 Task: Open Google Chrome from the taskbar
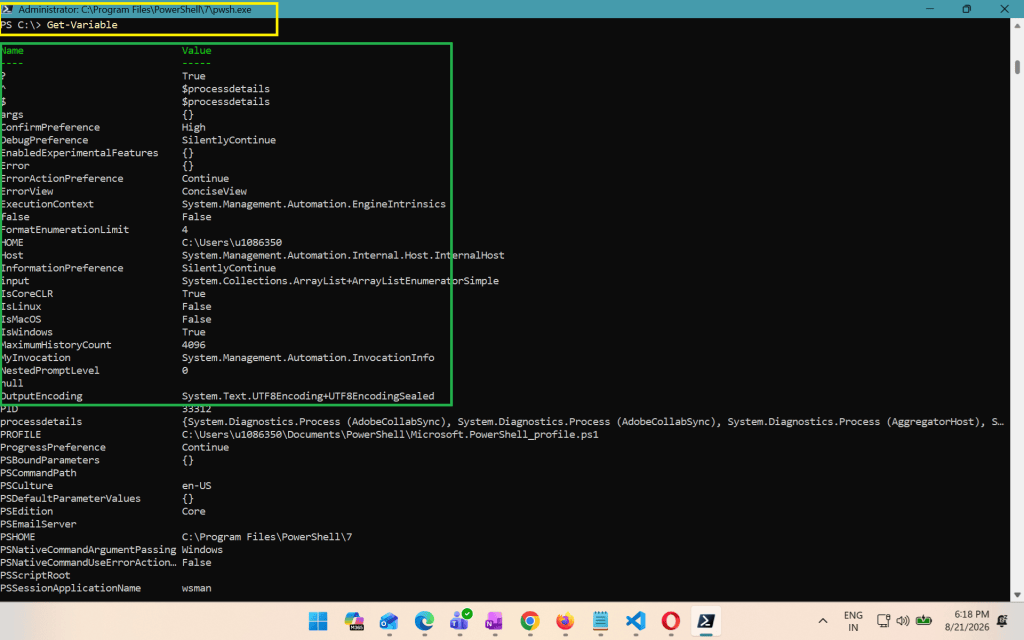pos(530,621)
